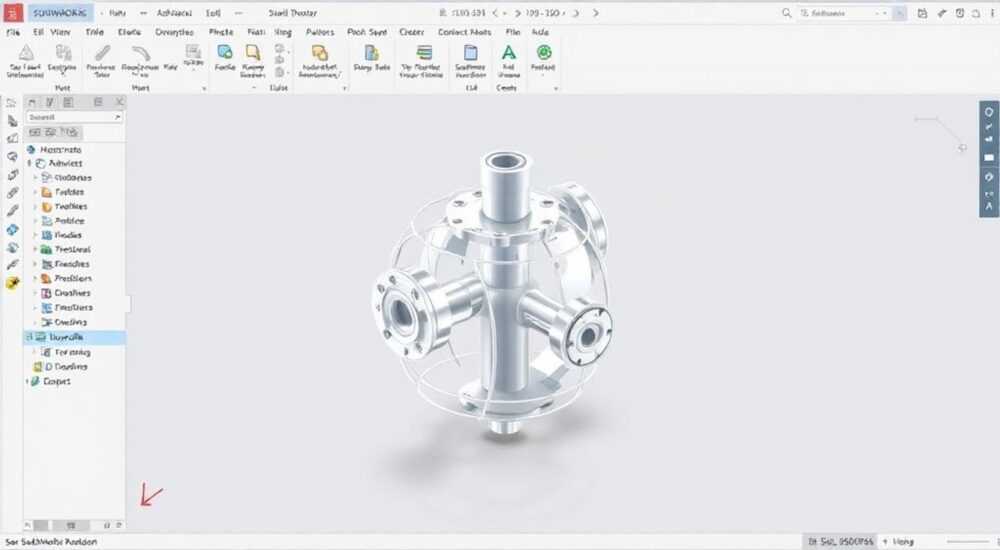Click the blue document with yellow badge icon
The height and width of the screenshot is (550, 1000).
pos(371,52)
